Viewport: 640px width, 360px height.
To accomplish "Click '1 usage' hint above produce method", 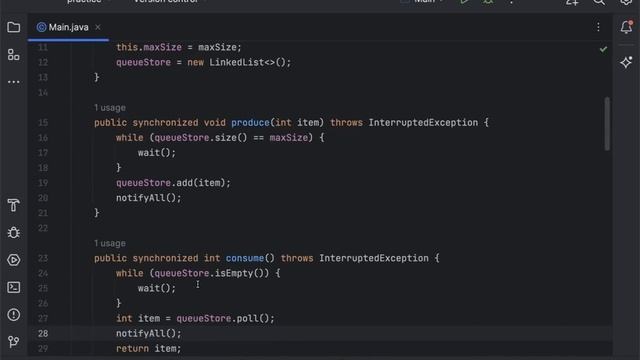I will [110, 108].
